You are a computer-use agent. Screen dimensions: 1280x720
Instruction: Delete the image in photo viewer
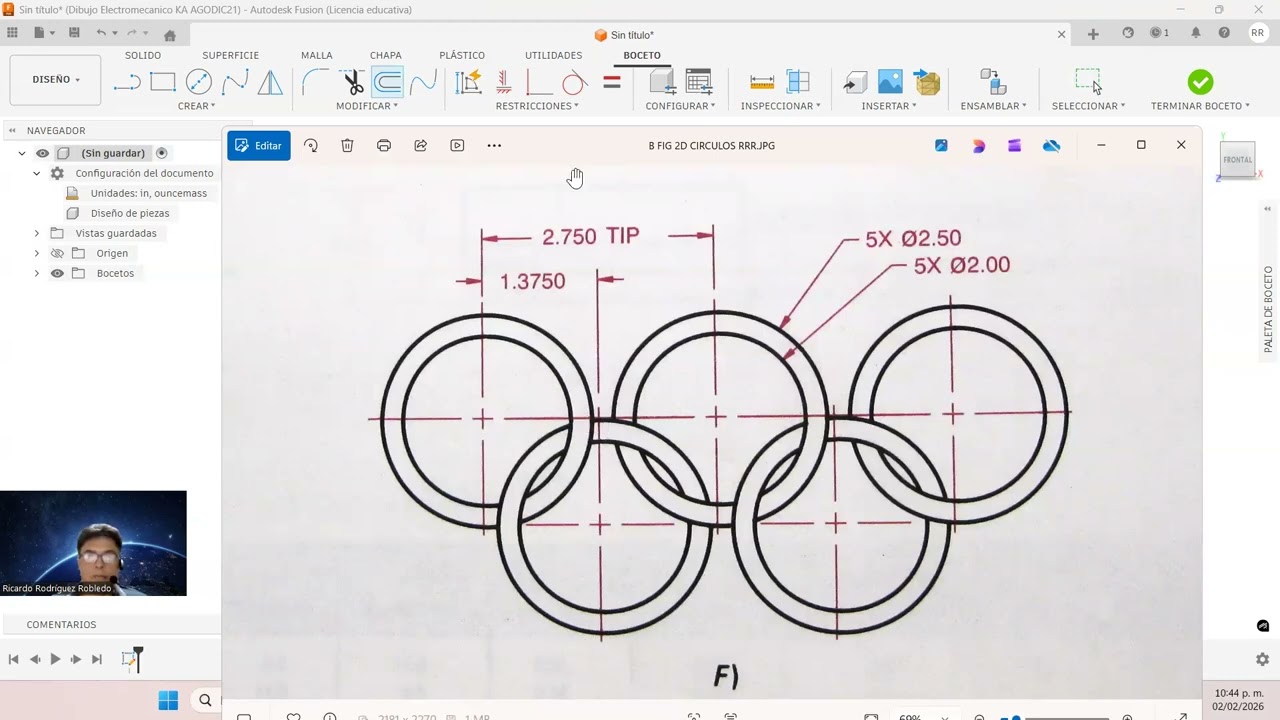coord(347,145)
